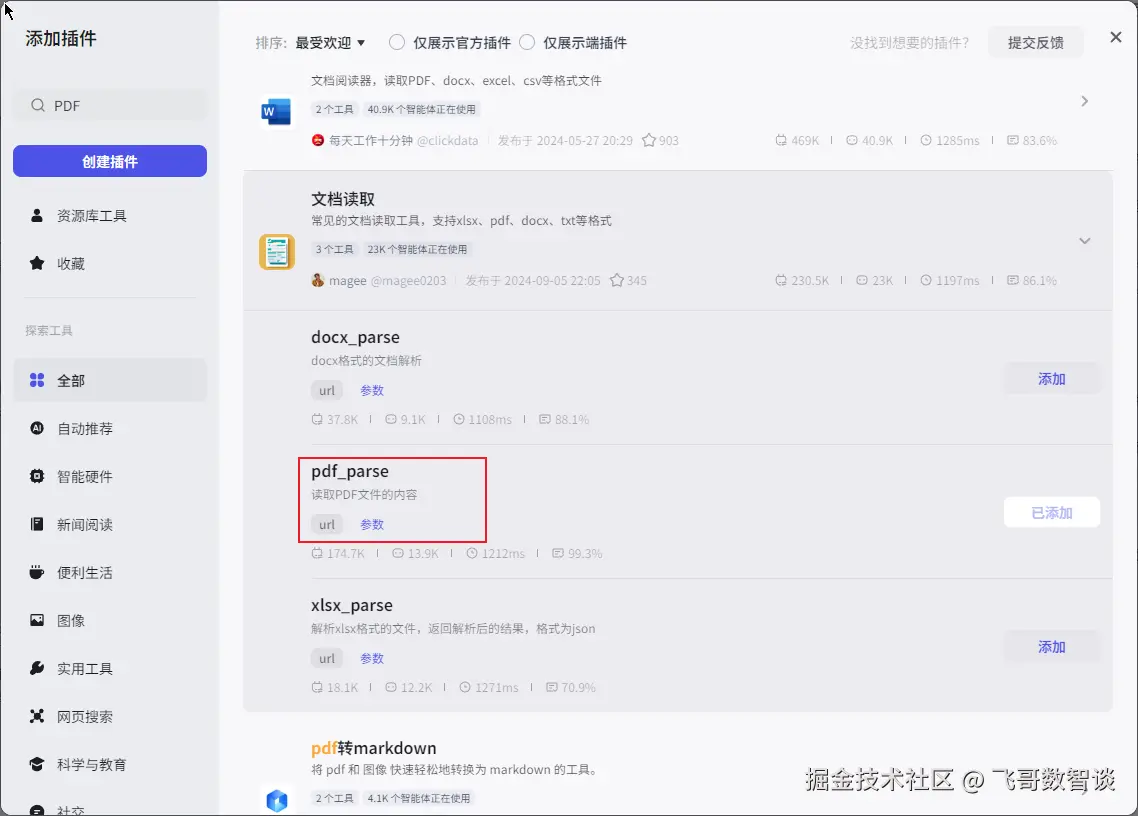Click the bot icon beside 13.9K

click(398, 553)
